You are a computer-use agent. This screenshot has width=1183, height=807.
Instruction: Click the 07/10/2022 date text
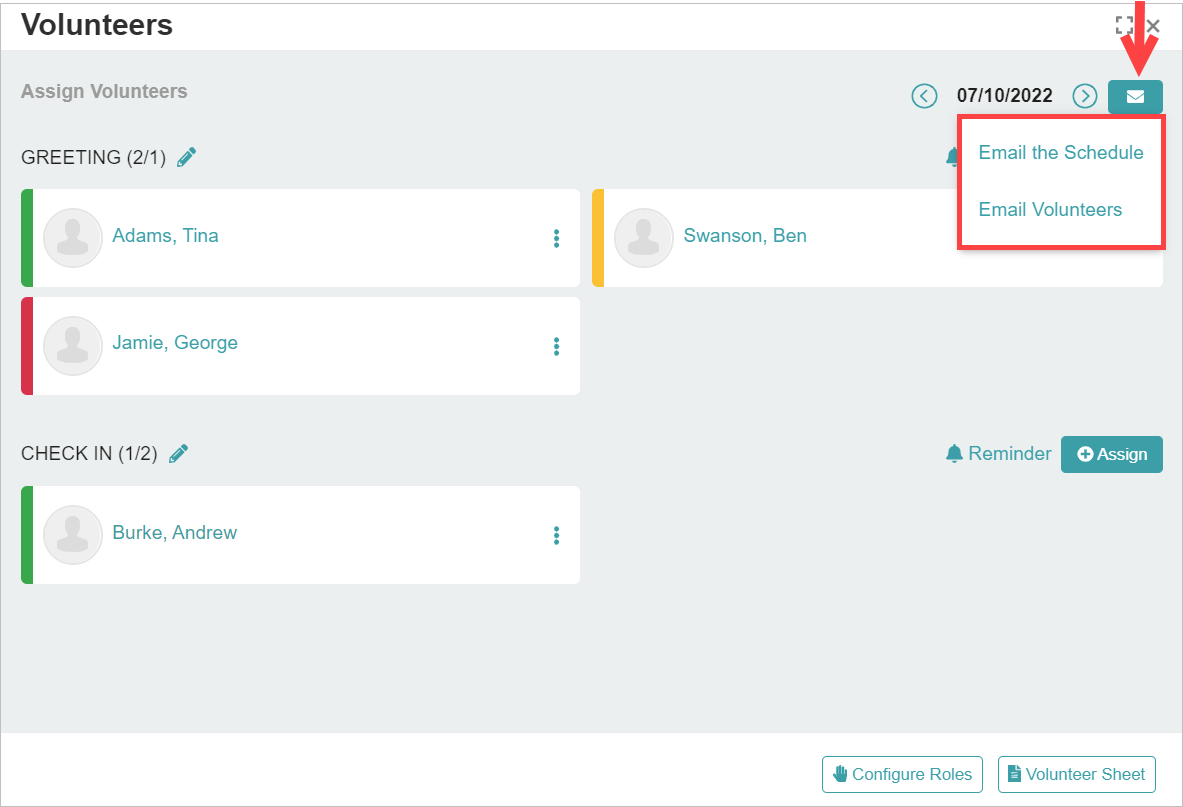(x=1004, y=96)
